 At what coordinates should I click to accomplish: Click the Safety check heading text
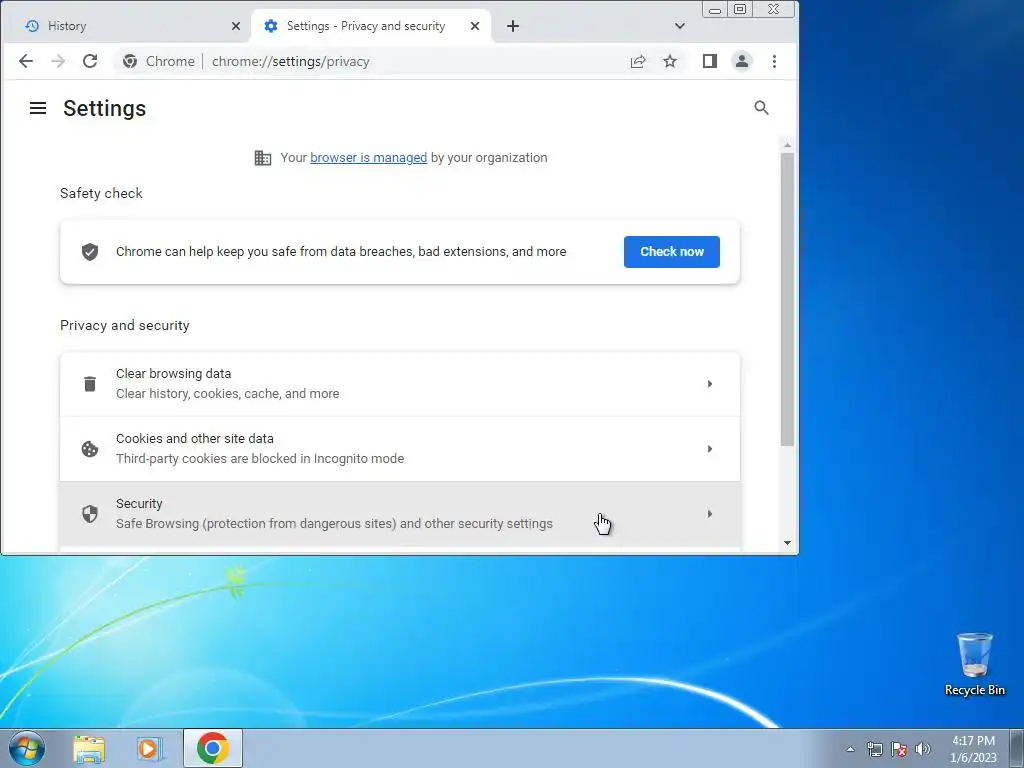(x=101, y=193)
